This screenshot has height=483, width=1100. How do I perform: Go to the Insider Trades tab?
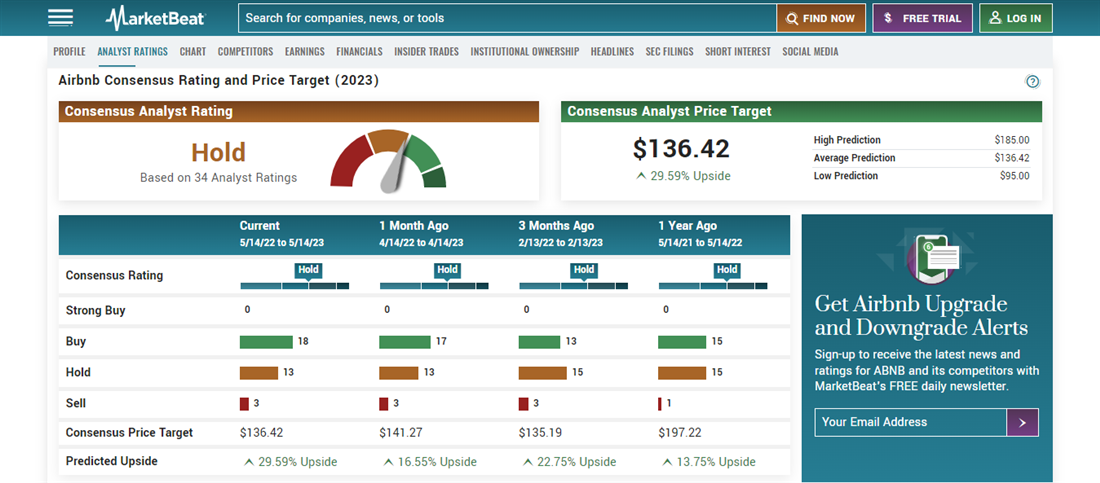tap(426, 52)
